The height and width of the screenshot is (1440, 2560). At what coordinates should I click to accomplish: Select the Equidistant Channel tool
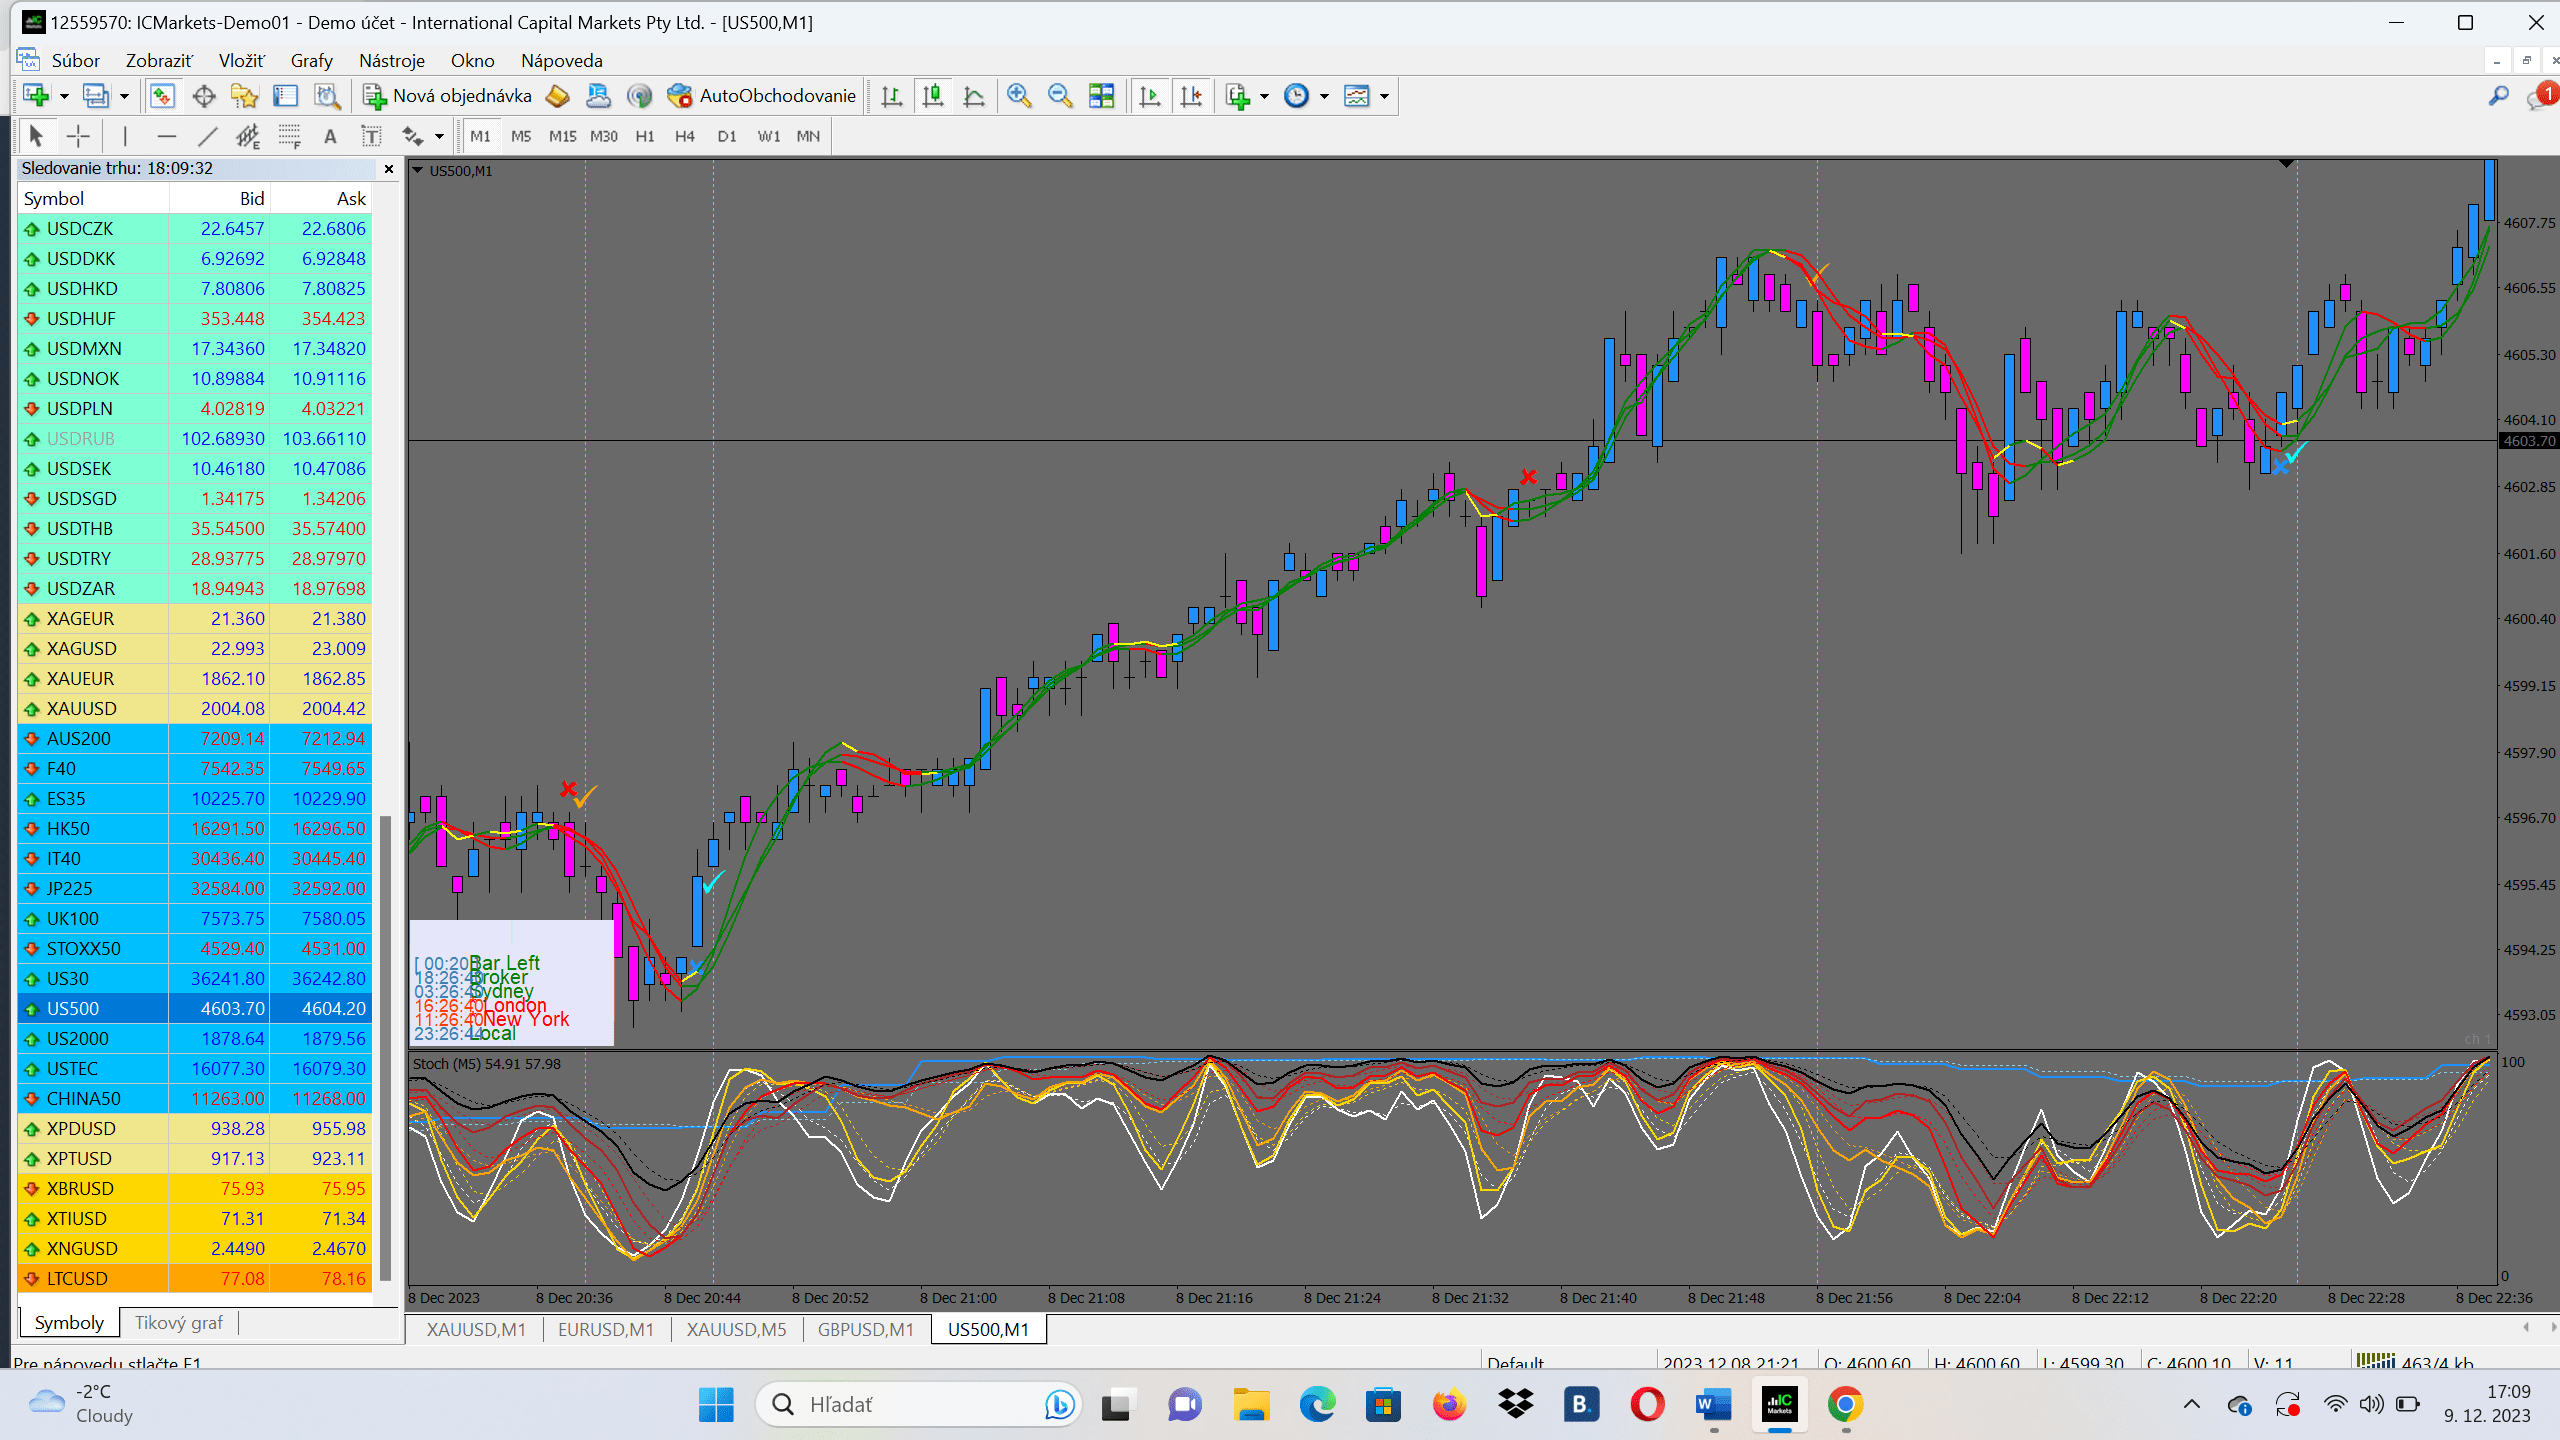click(248, 136)
